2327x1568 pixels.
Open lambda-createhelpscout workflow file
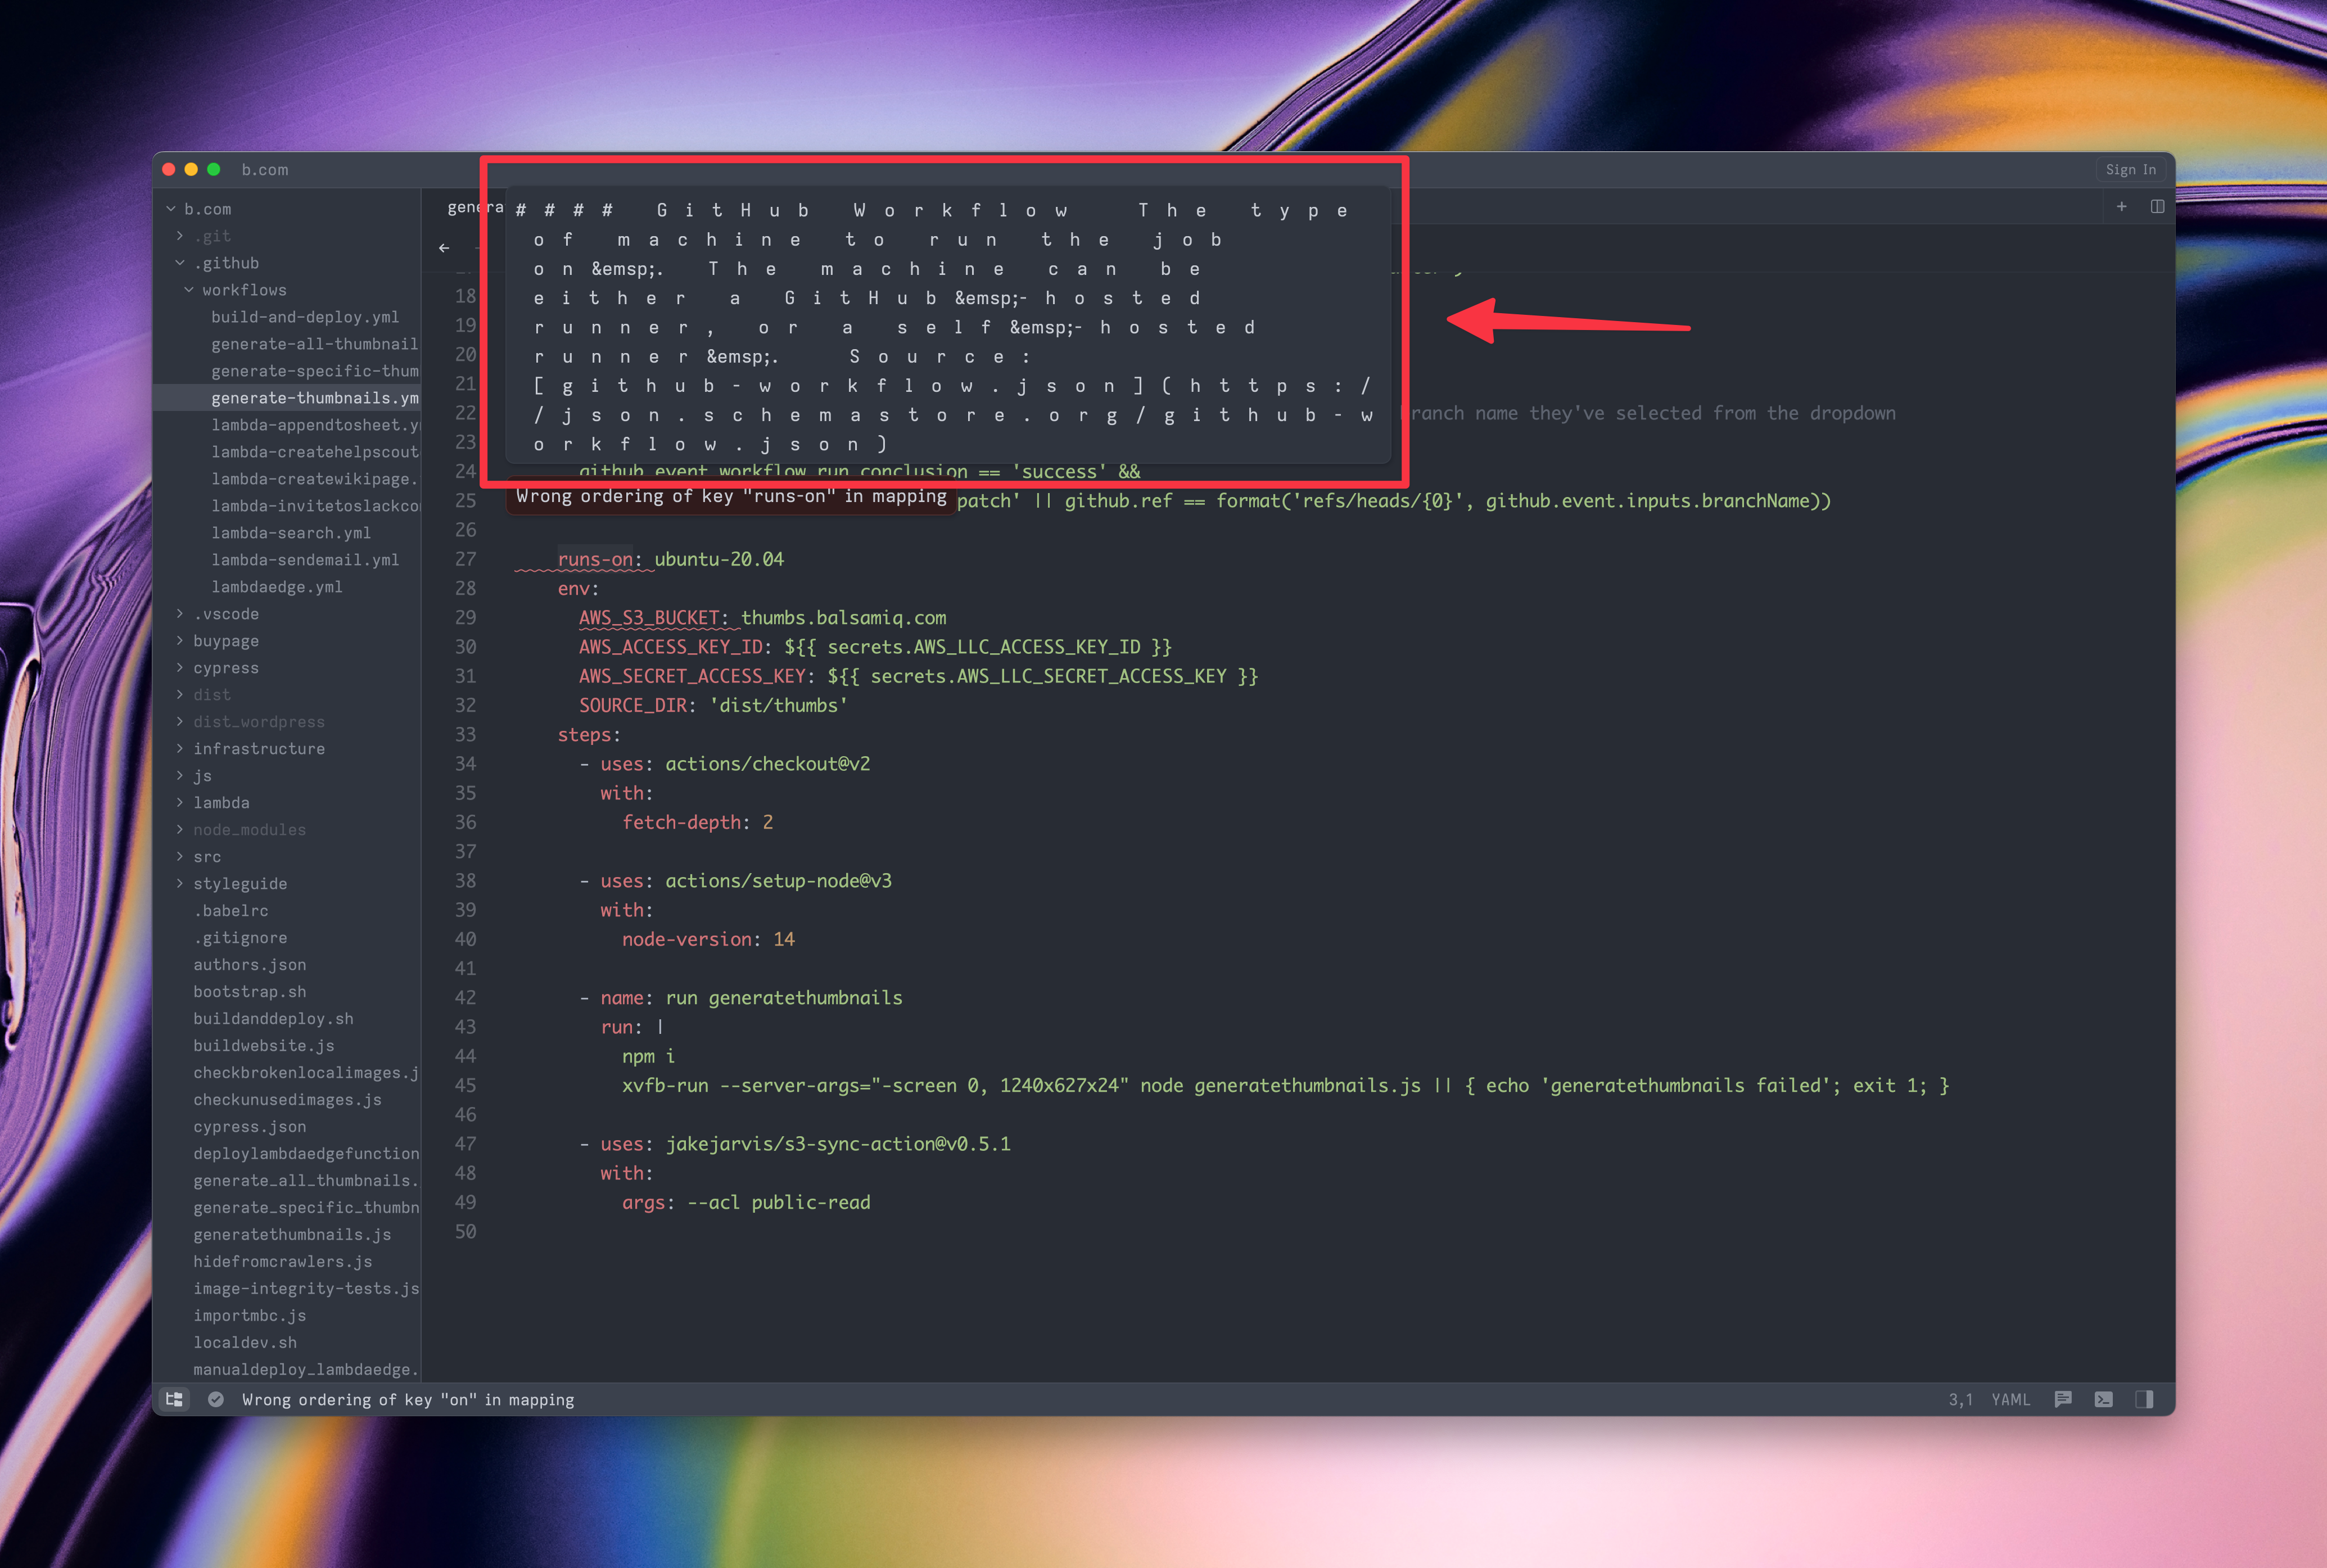click(x=314, y=452)
